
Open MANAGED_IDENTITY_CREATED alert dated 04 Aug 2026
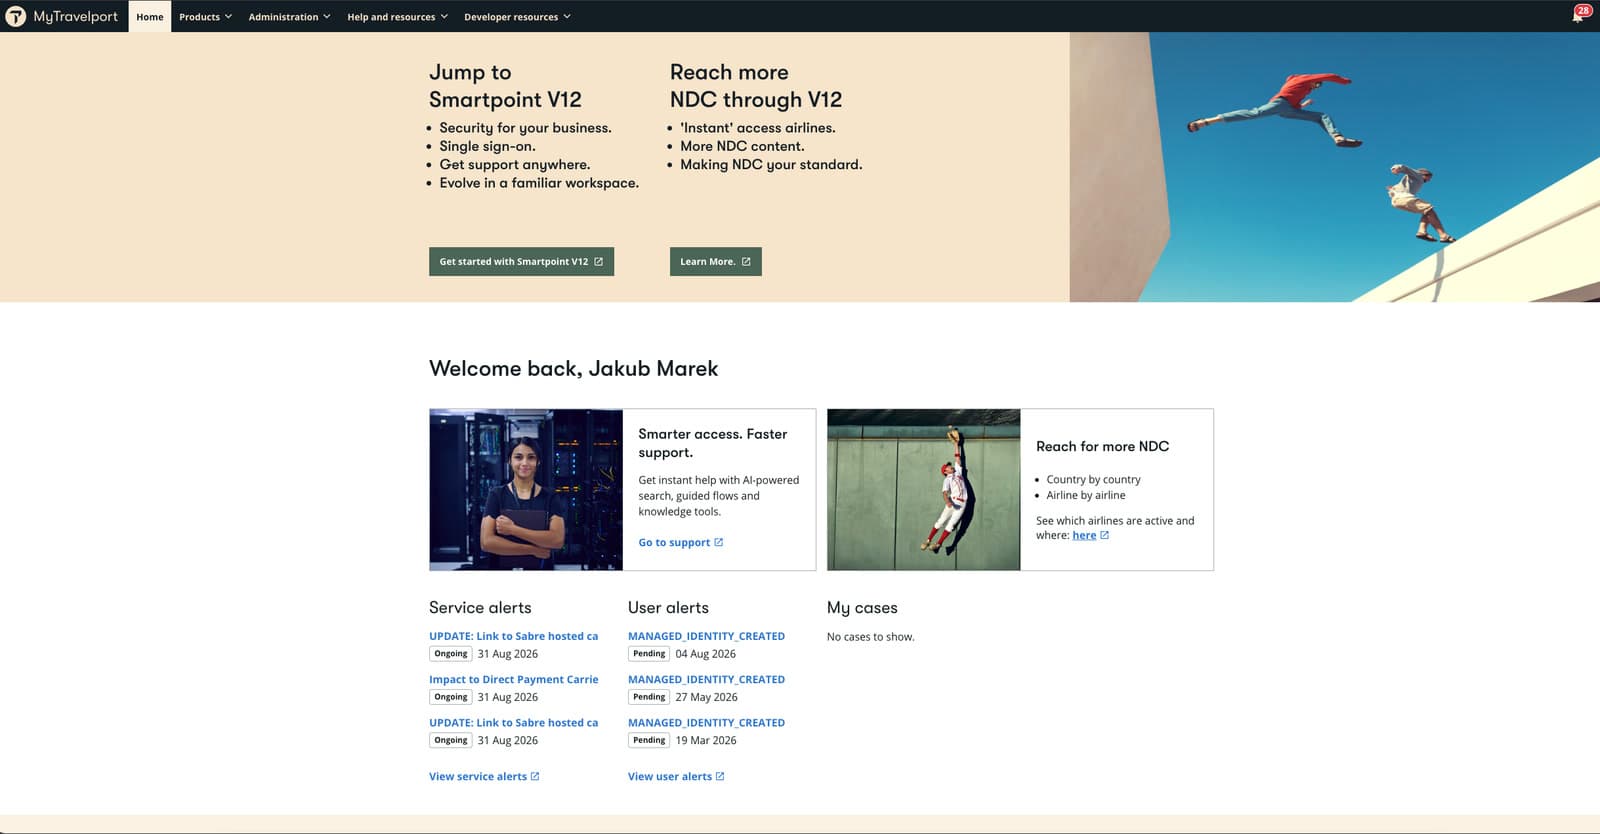point(706,636)
